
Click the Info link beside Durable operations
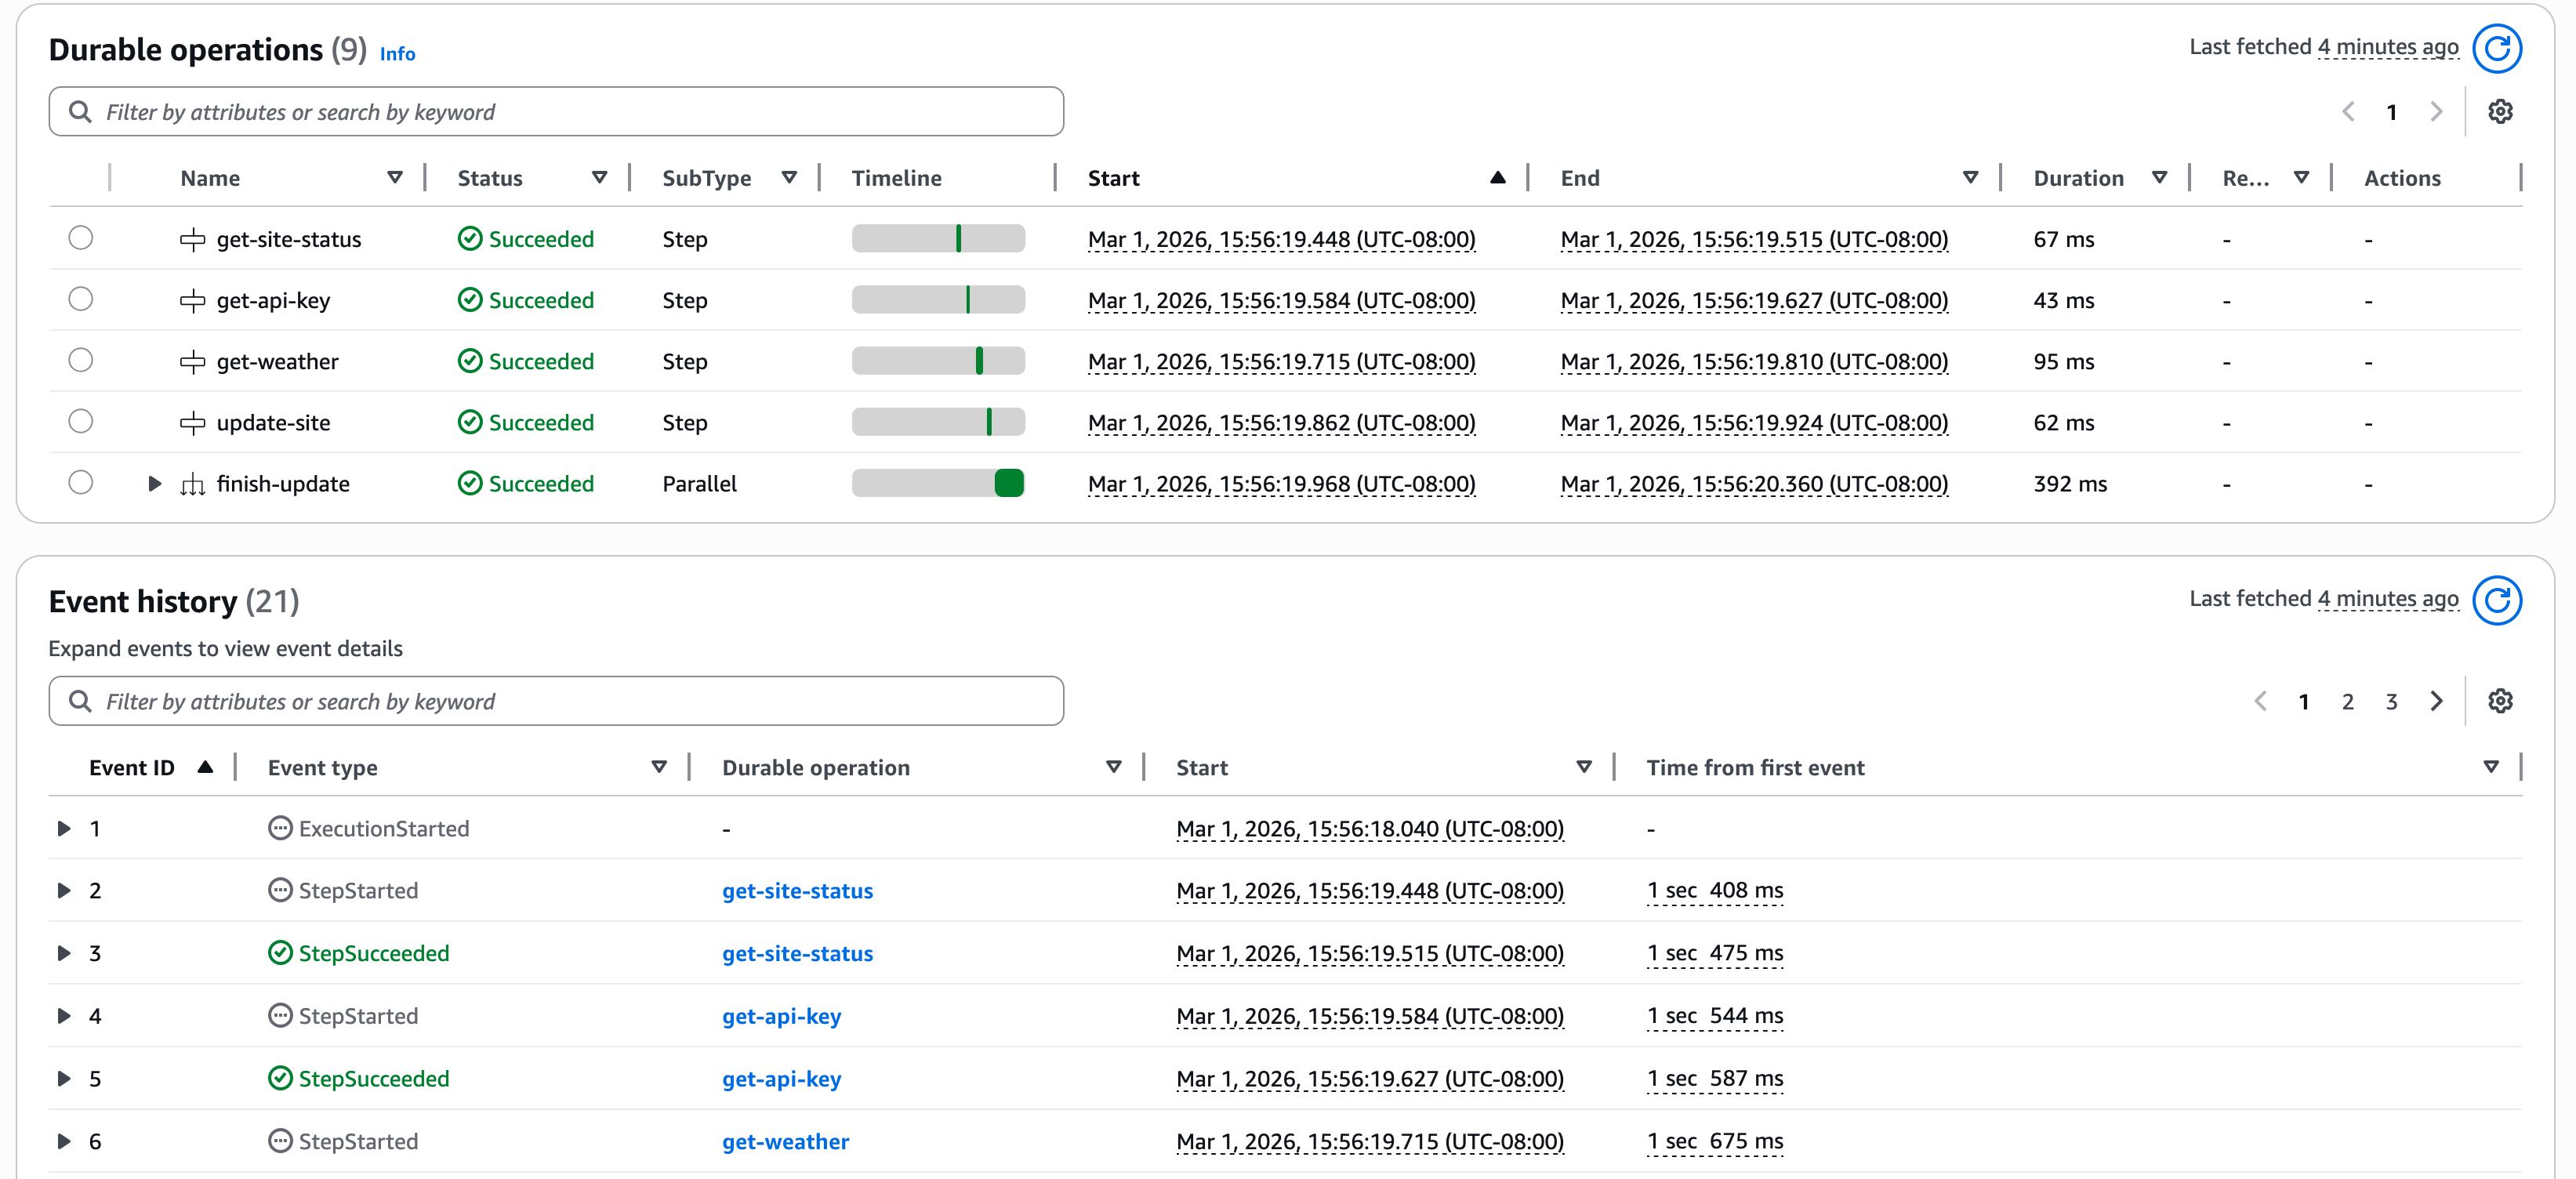click(x=397, y=53)
